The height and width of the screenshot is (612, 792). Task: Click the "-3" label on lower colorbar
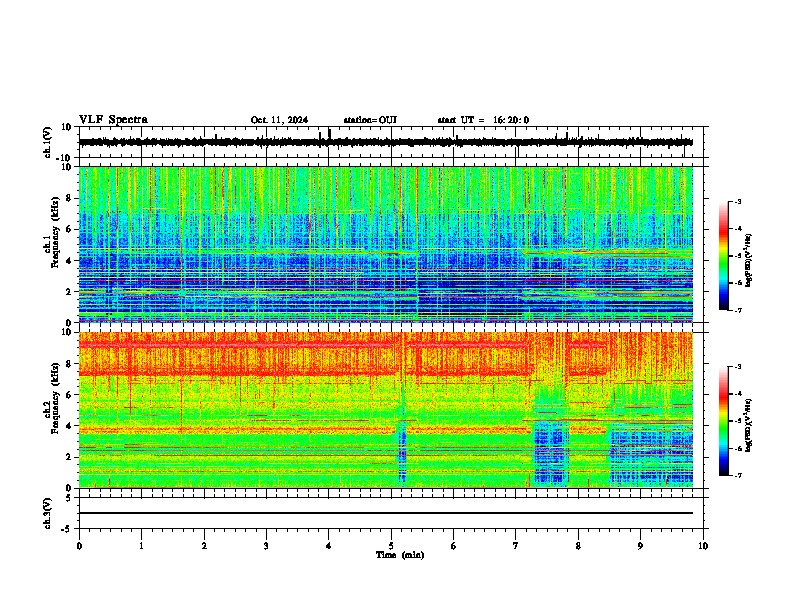737,367
